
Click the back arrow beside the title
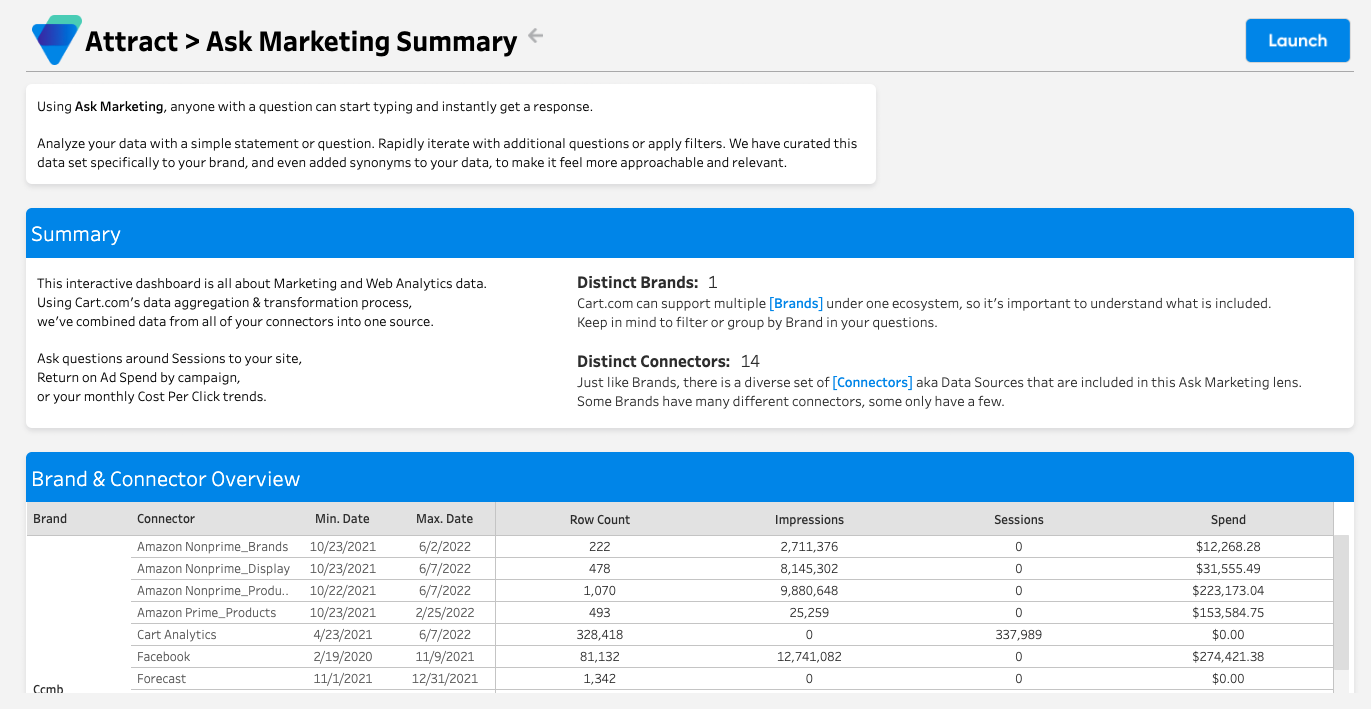point(536,36)
